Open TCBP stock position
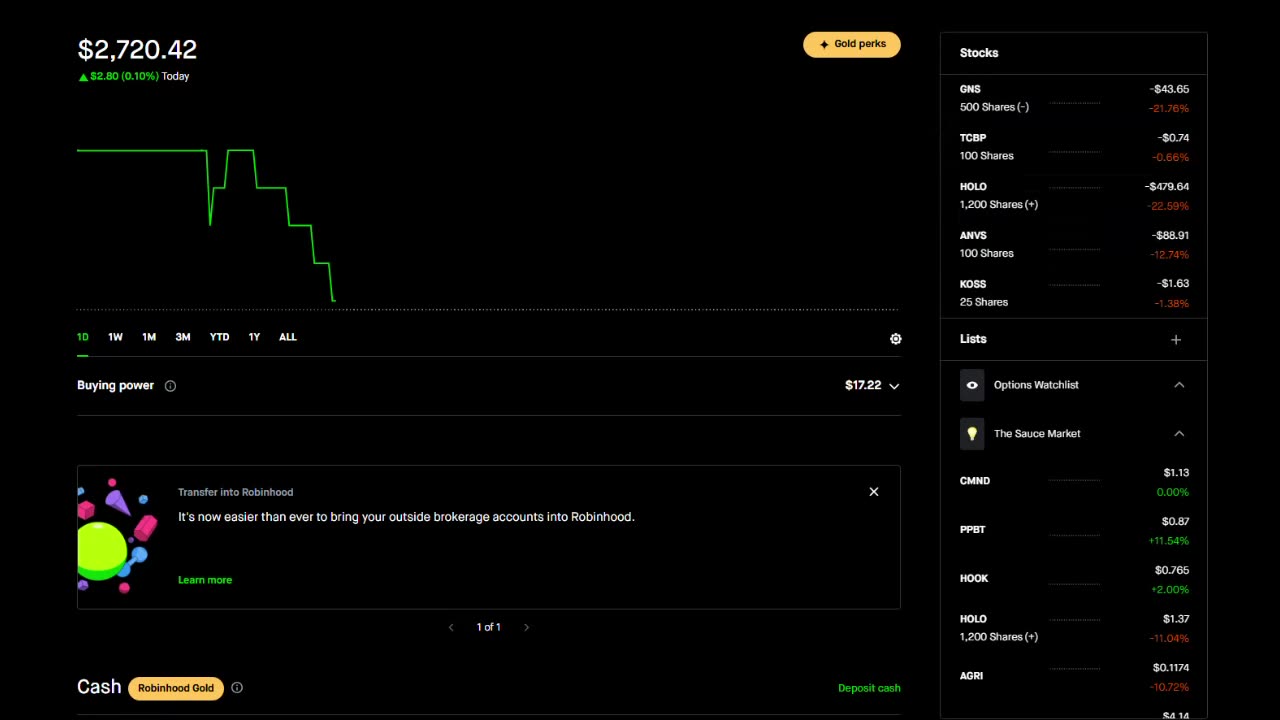The width and height of the screenshot is (1280, 720). pos(1074,147)
